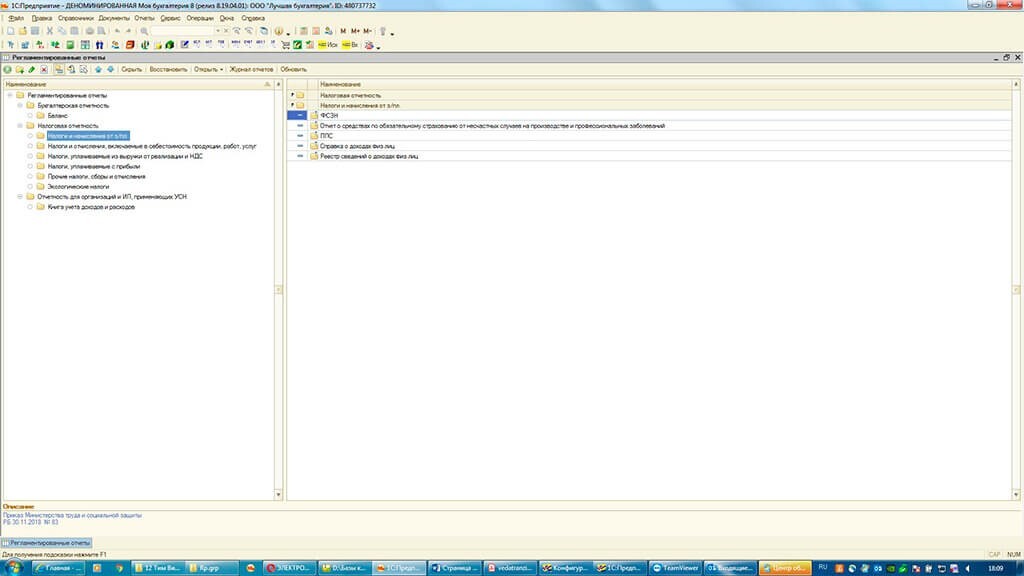Collapse the Бухгалтерская отчетность tree node
The width and height of the screenshot is (1024, 576).
[x=20, y=105]
